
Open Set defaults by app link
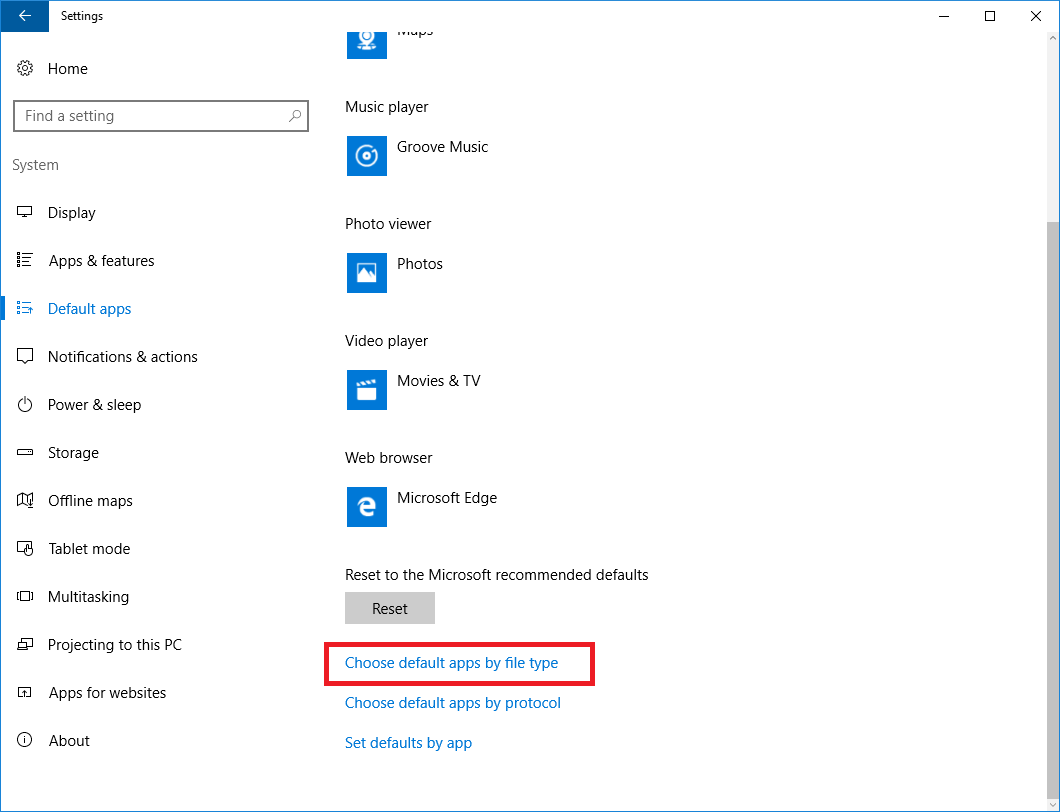pos(408,742)
